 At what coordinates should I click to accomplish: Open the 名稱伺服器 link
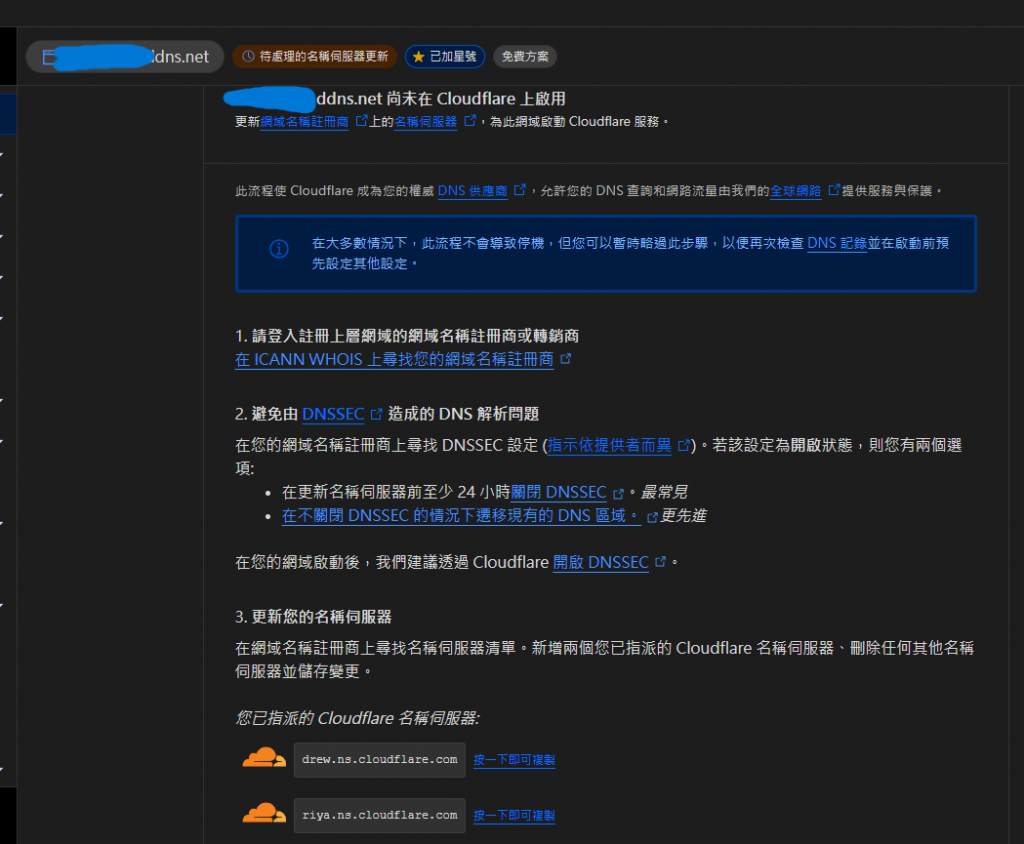click(426, 122)
